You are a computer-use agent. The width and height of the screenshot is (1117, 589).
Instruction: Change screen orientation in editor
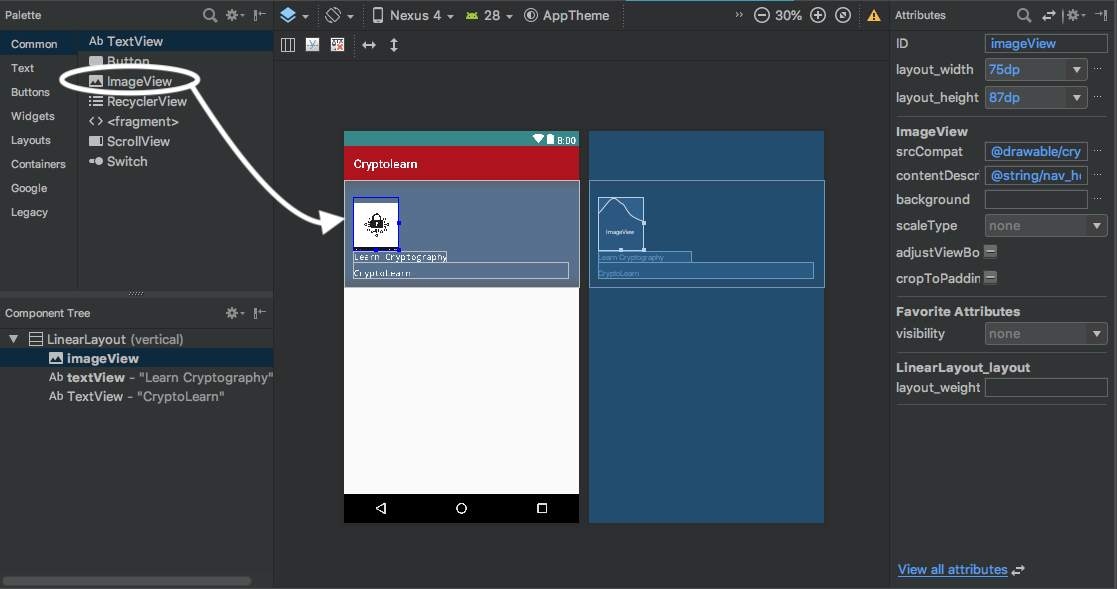[339, 15]
